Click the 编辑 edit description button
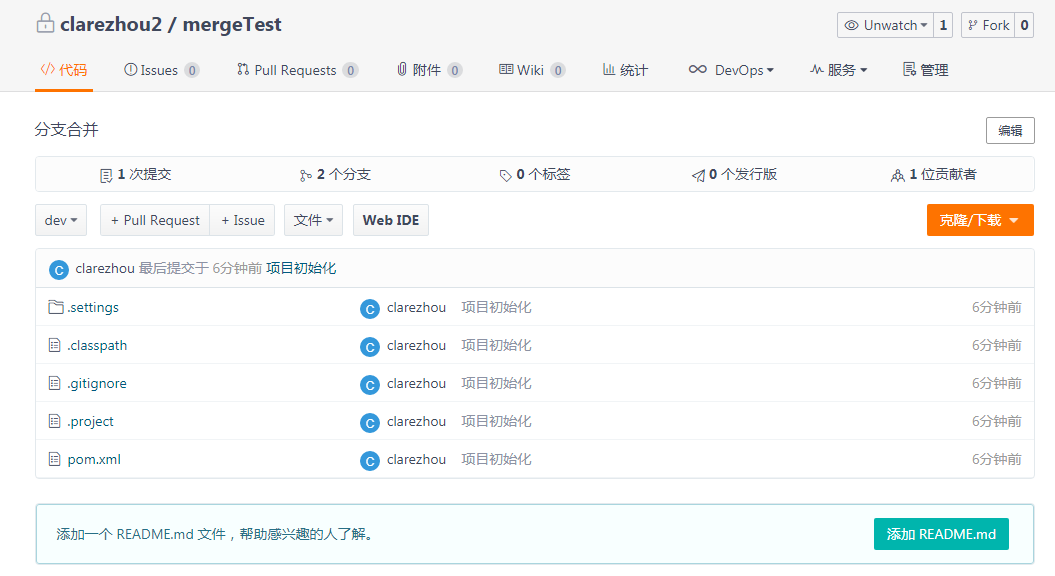1055x576 pixels. pos(1010,131)
